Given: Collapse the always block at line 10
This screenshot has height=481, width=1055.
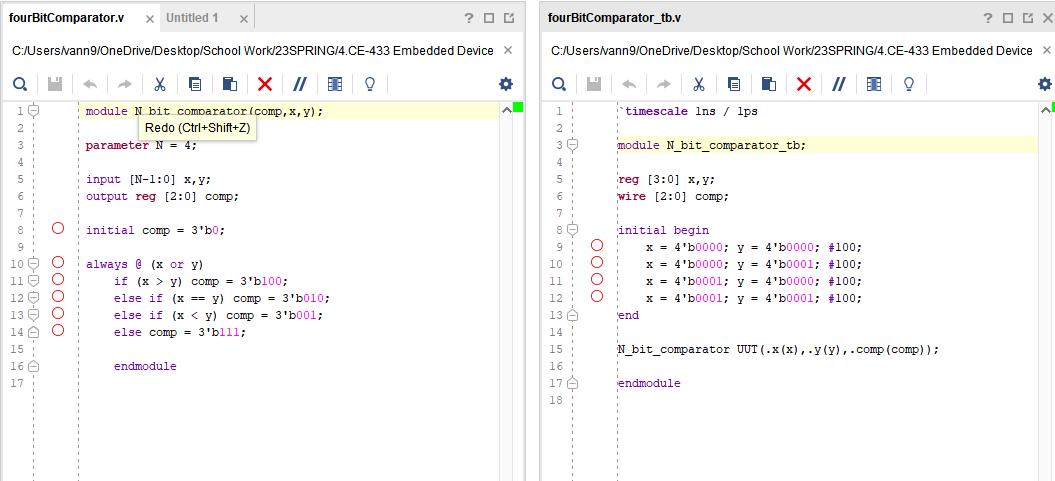Looking at the screenshot, I should (x=33, y=264).
